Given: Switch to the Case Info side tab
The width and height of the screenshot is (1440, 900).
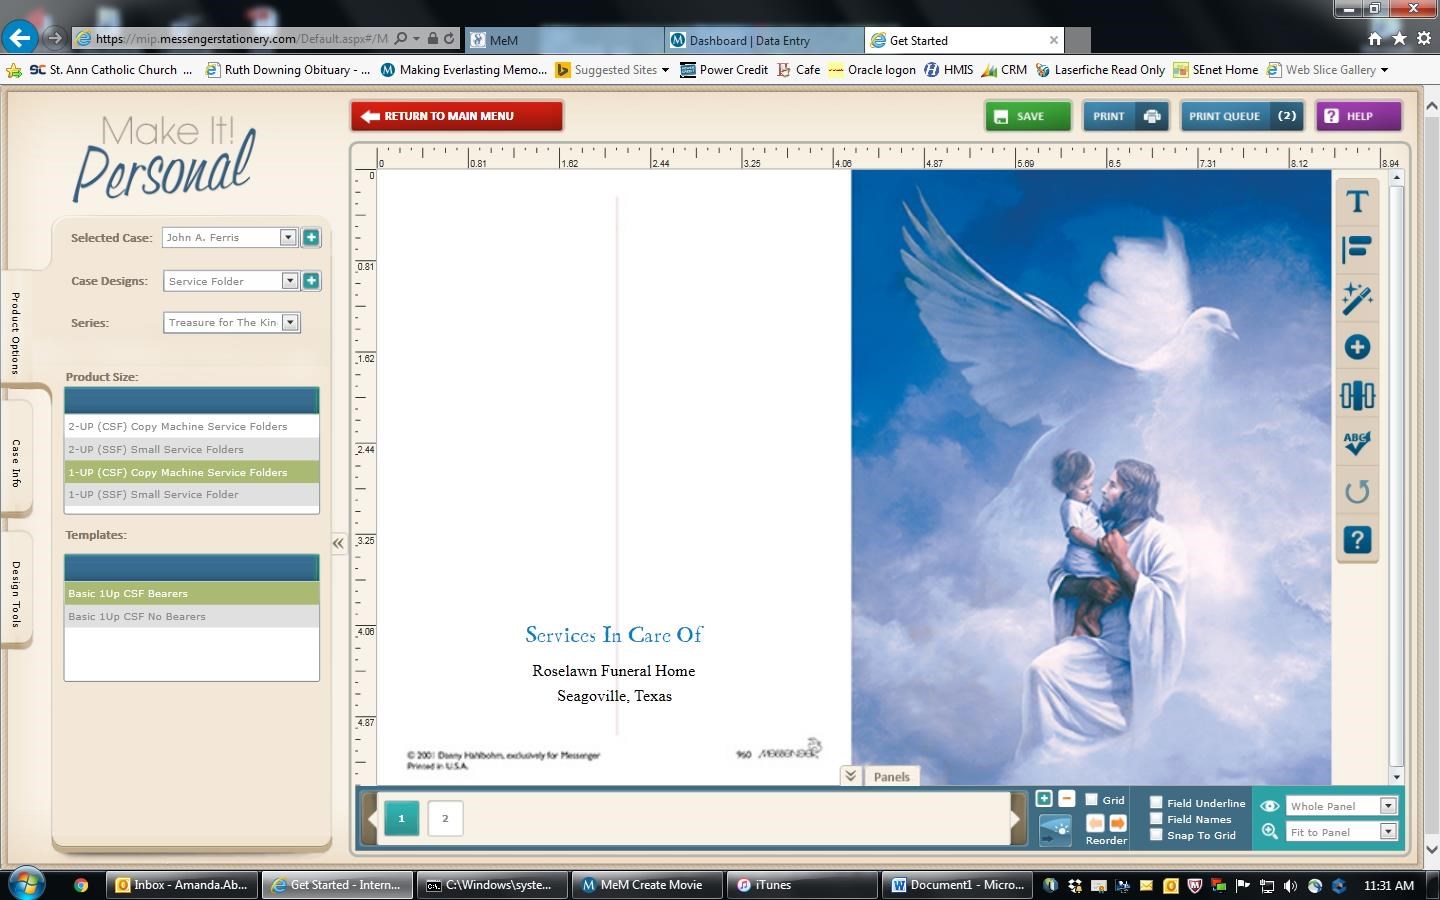Looking at the screenshot, I should [16, 463].
